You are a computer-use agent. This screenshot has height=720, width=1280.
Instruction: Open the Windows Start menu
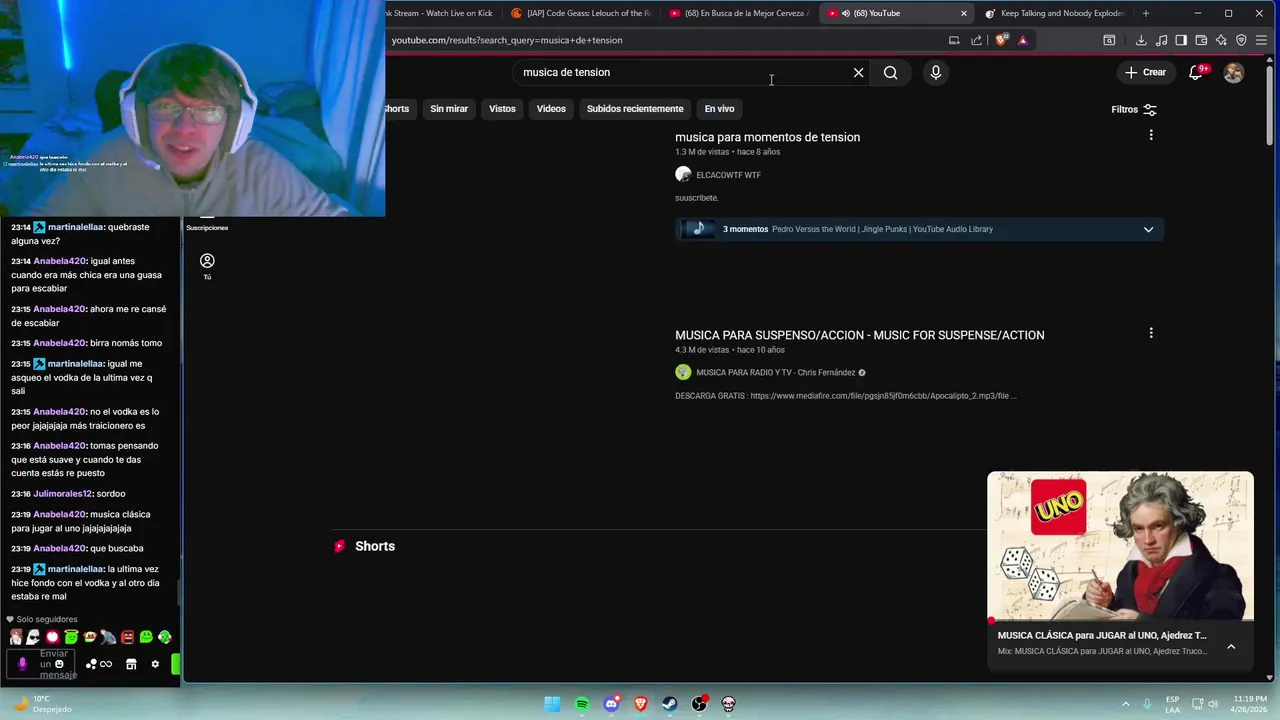[552, 704]
